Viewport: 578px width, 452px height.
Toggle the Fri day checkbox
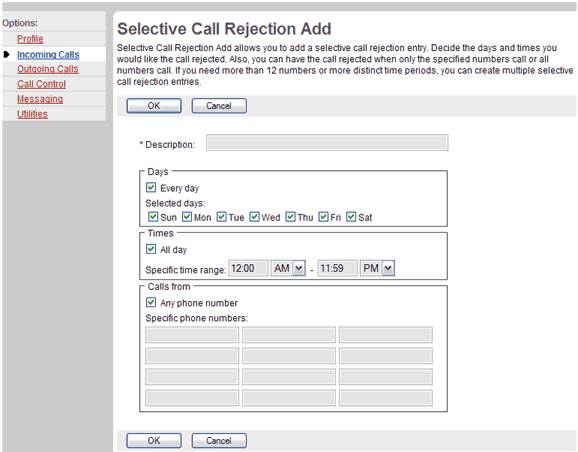323,216
